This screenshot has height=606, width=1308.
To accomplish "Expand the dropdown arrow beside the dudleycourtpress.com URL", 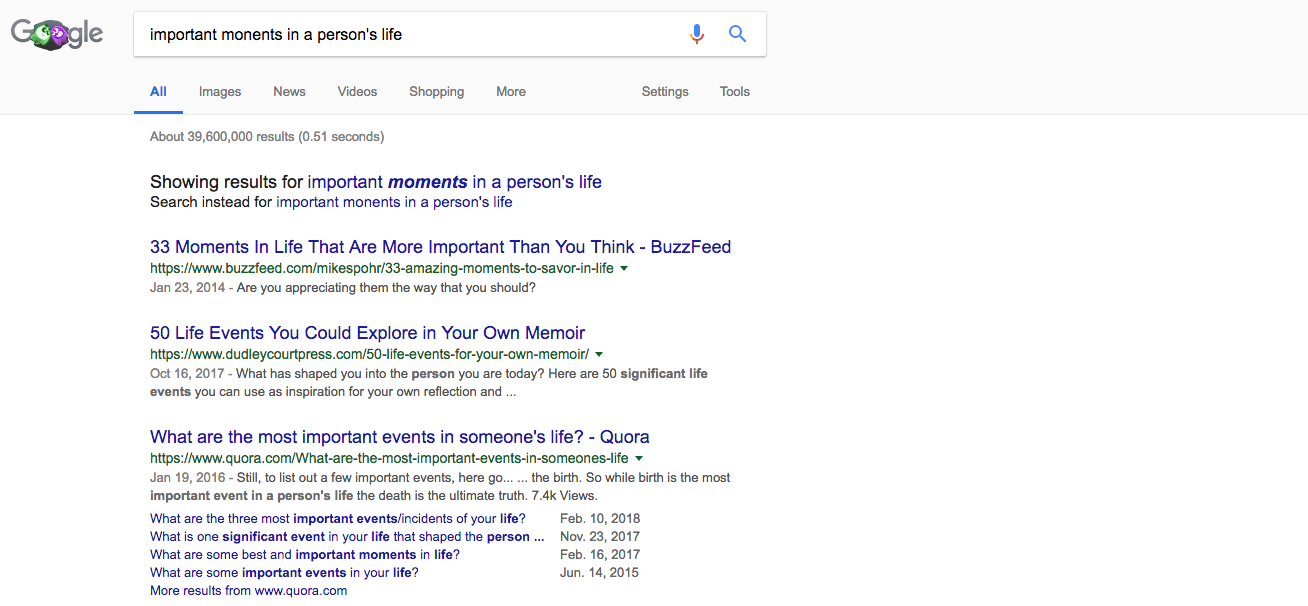I will (599, 355).
